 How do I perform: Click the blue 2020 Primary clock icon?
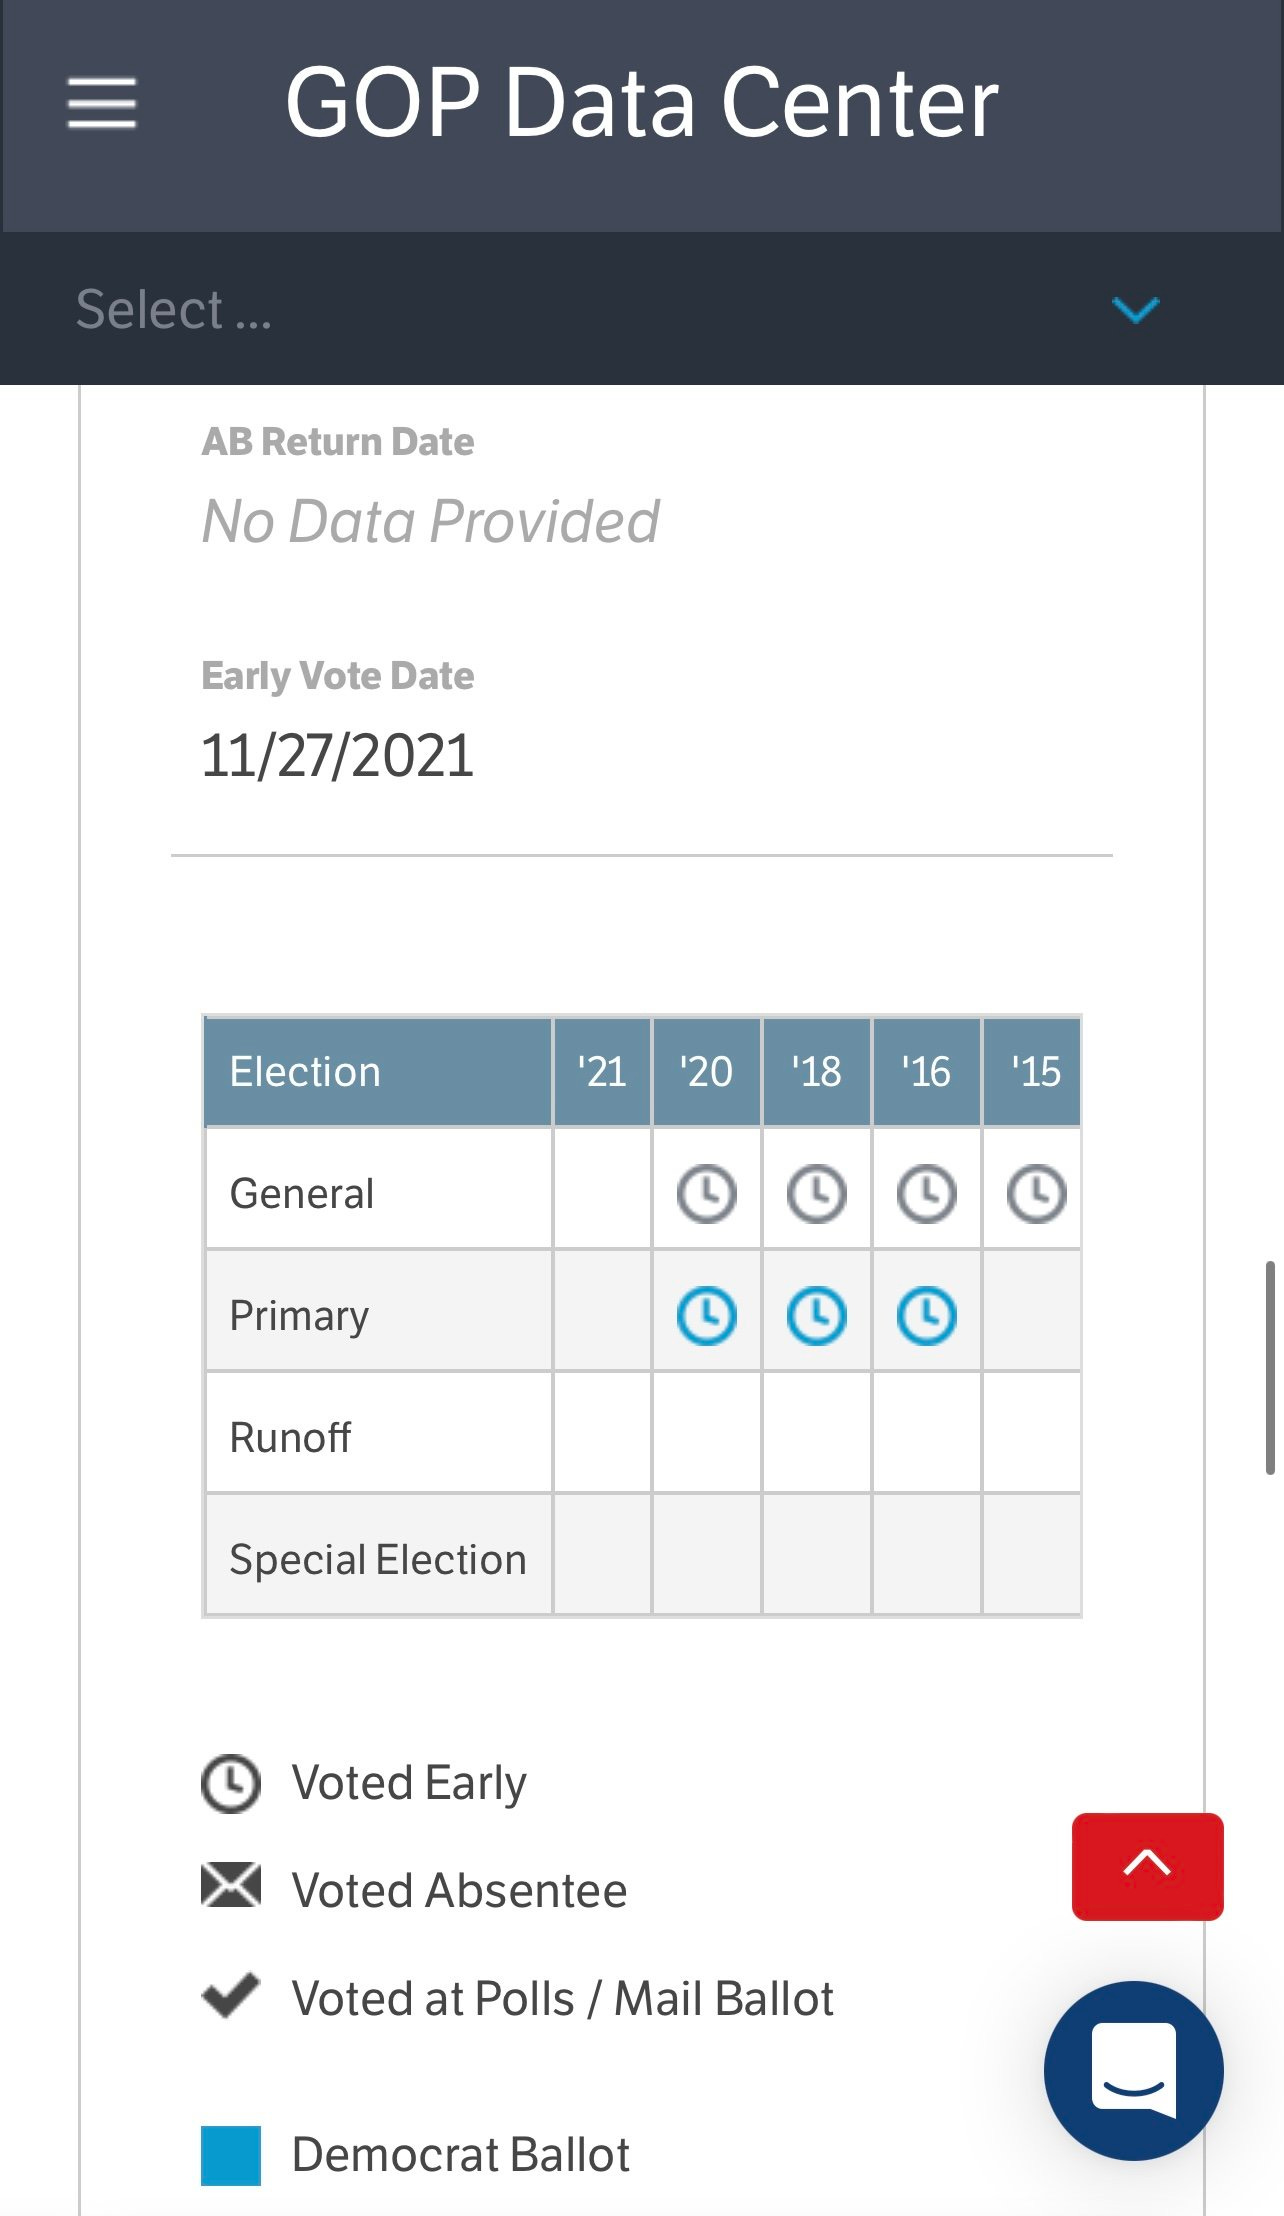tap(707, 1315)
